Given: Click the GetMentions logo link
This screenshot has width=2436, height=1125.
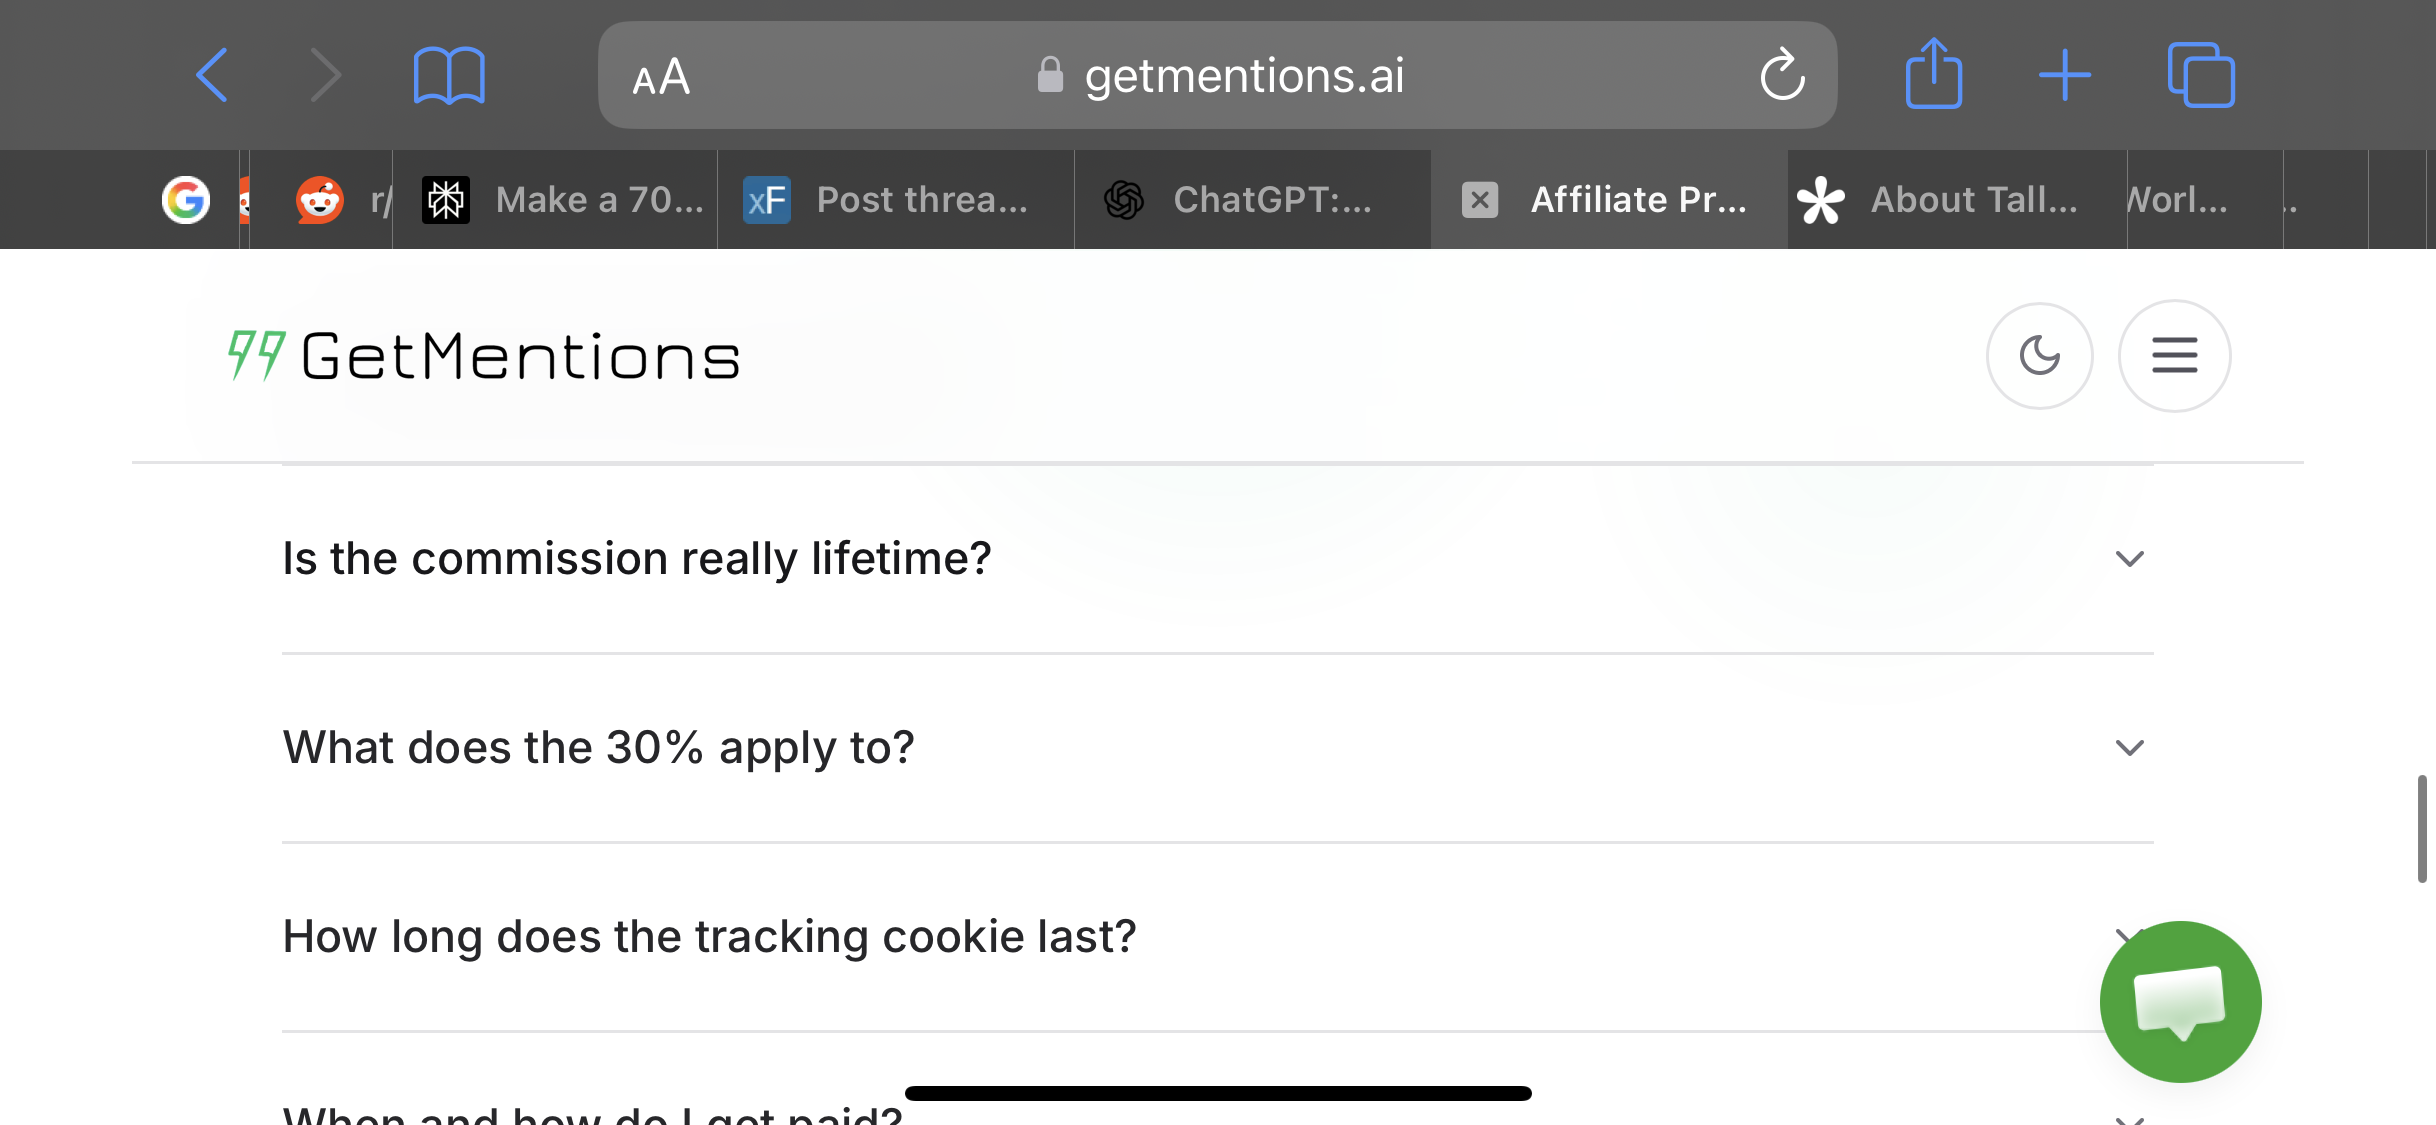Looking at the screenshot, I should click(x=484, y=356).
